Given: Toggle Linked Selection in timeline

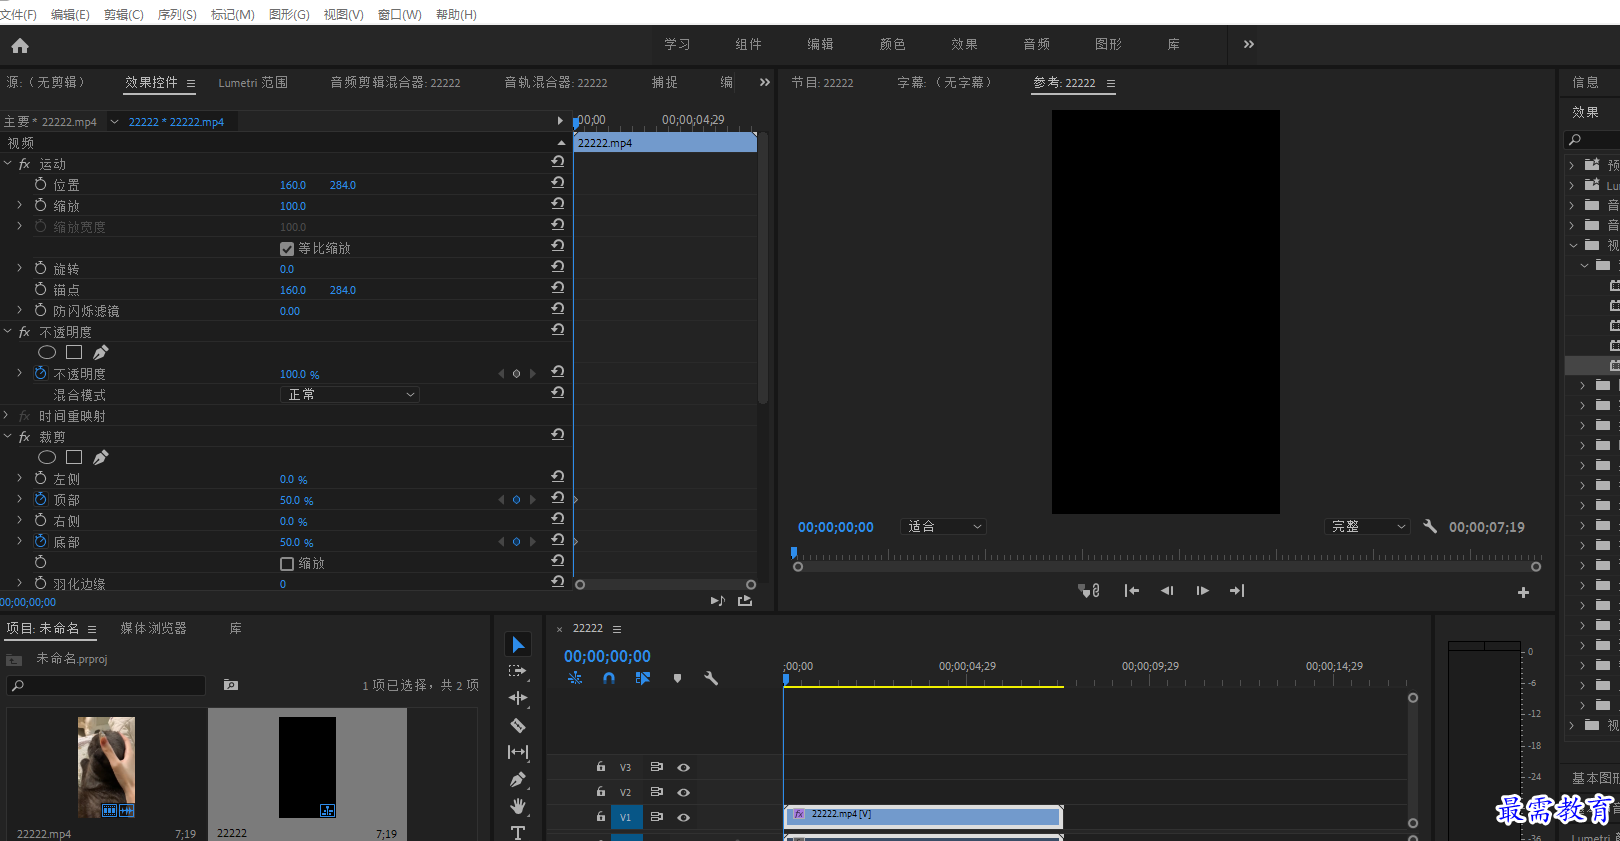Looking at the screenshot, I should click(643, 678).
